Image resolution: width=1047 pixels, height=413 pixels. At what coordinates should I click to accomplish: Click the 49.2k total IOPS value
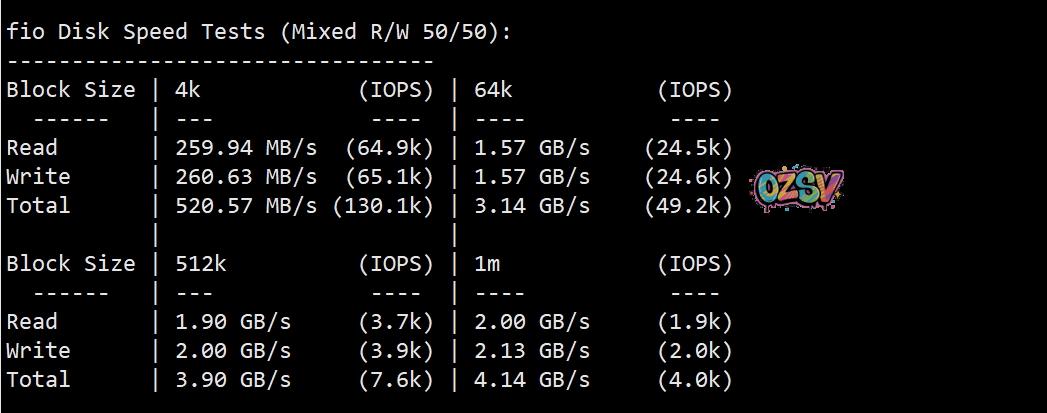point(688,206)
